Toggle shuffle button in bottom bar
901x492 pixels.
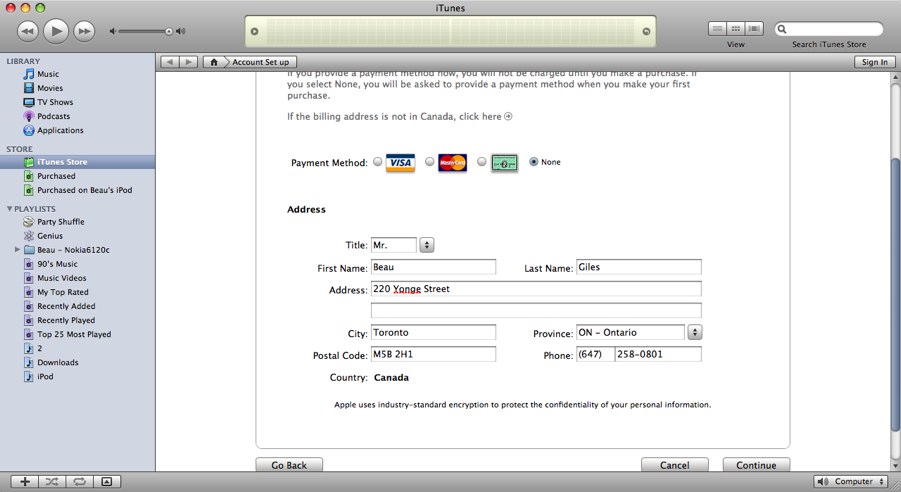coord(52,482)
